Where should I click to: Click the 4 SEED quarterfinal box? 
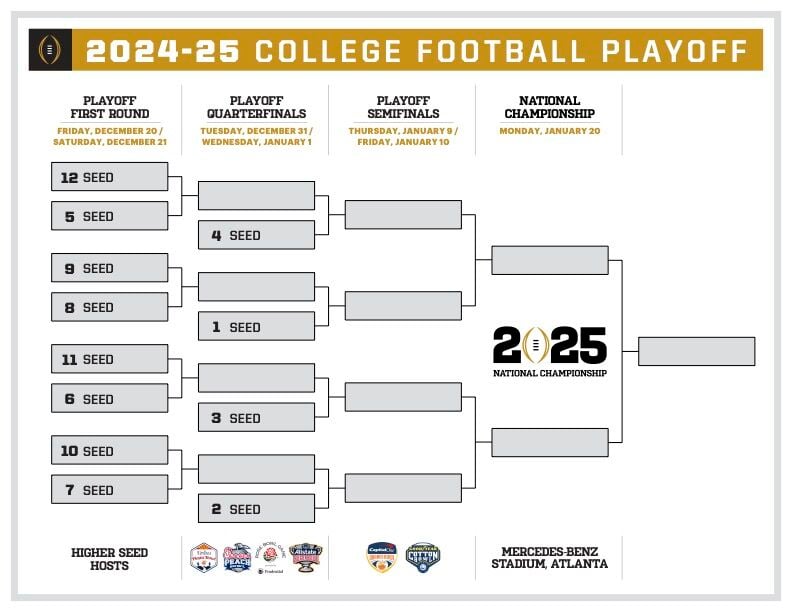(257, 235)
